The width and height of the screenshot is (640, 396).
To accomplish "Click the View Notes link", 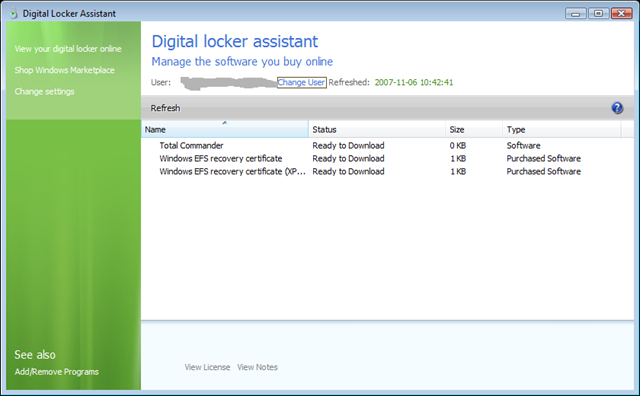I will pos(257,367).
